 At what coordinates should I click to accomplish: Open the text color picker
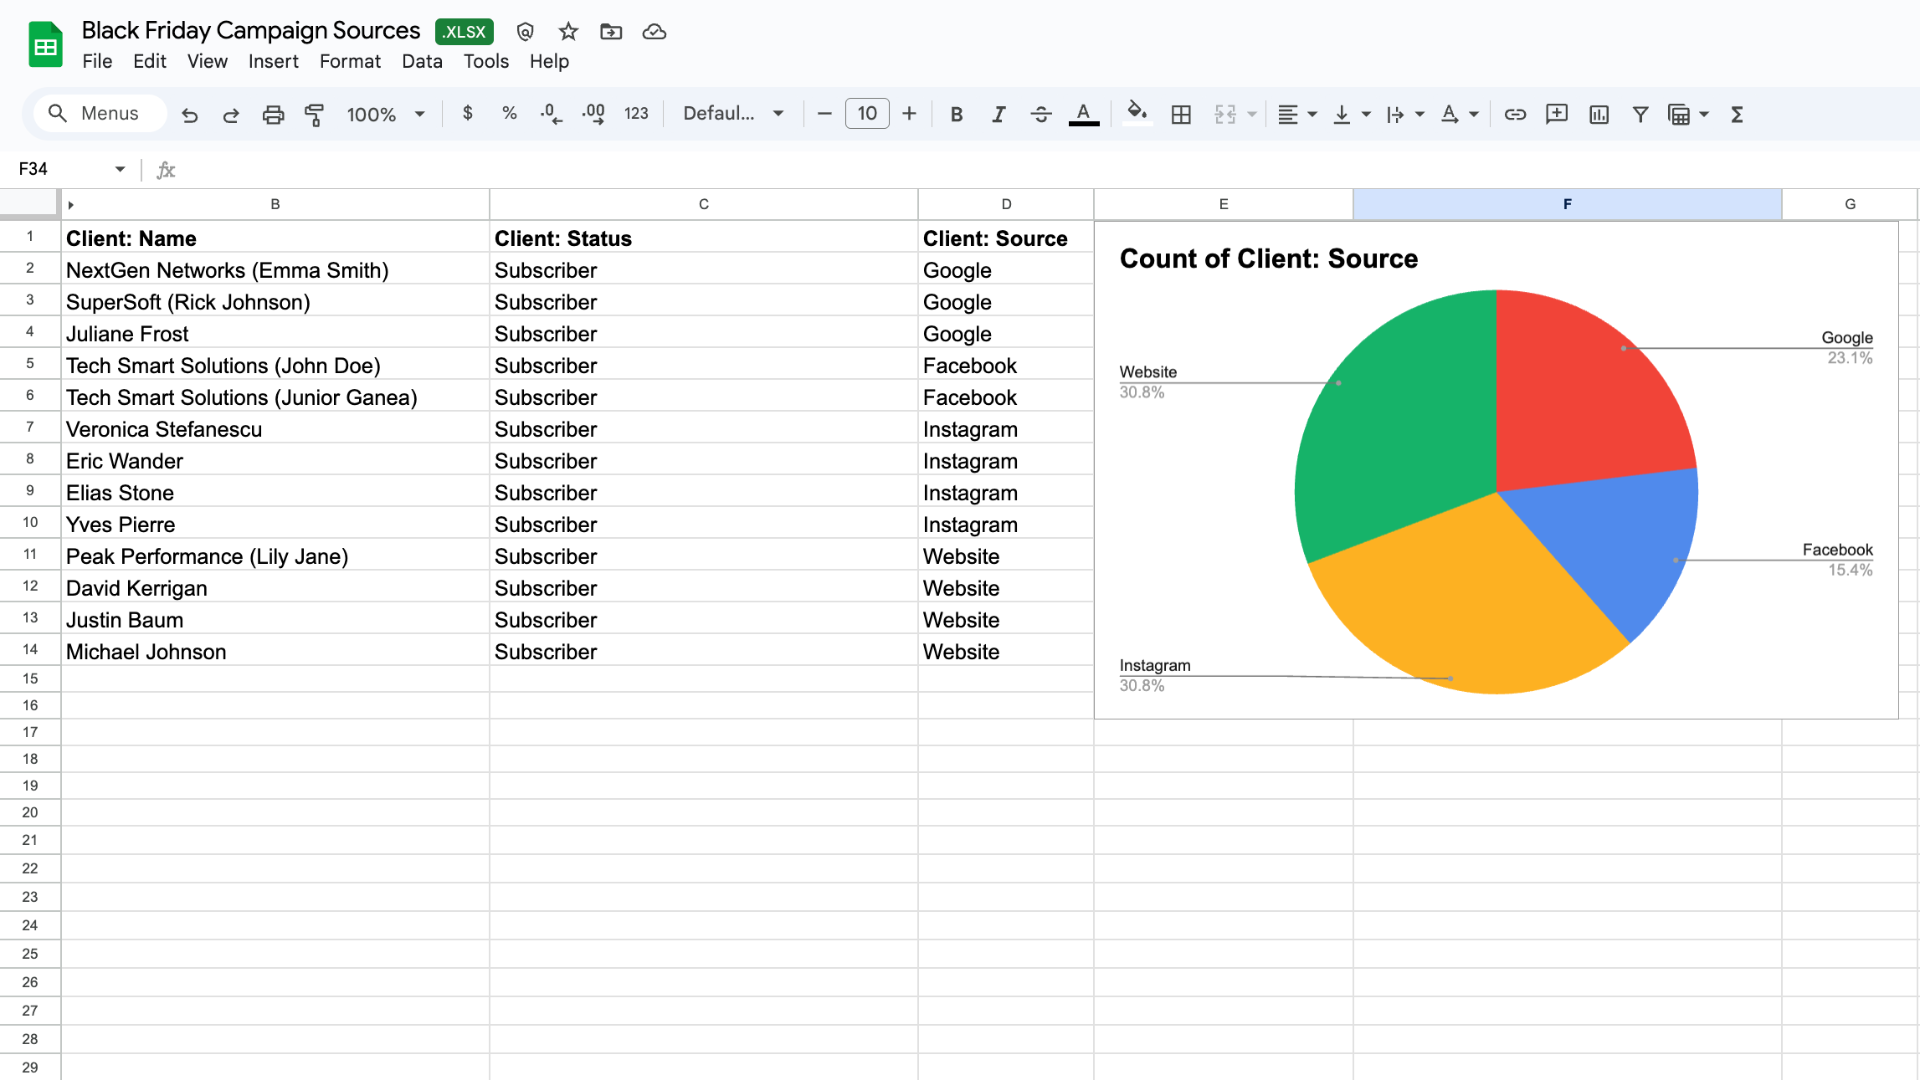1083,114
